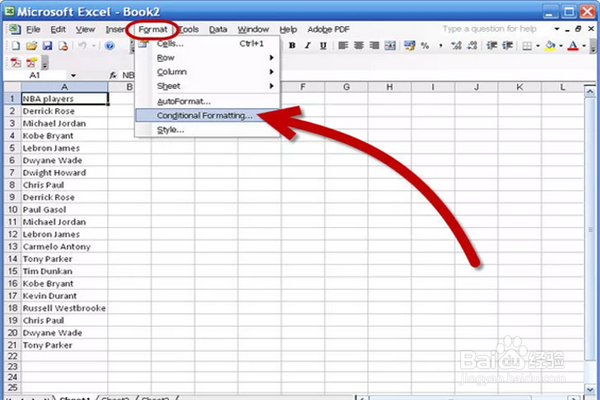Open the Window menu

tap(253, 29)
